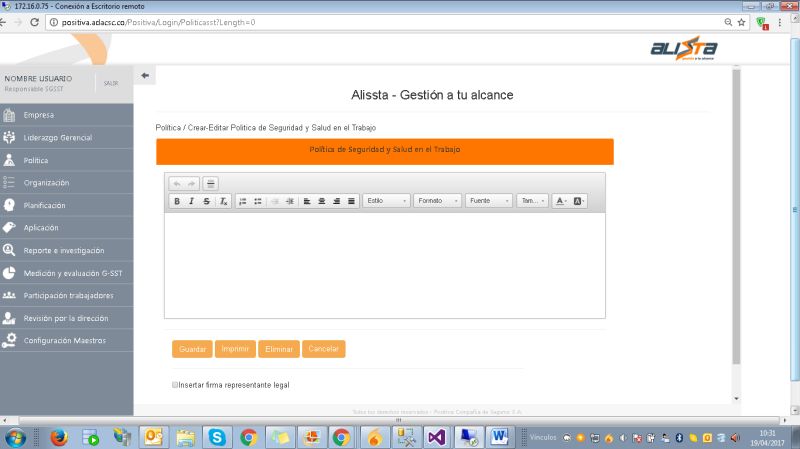Open the Política menu
Viewport: 800px width, 449px height.
click(x=66, y=160)
